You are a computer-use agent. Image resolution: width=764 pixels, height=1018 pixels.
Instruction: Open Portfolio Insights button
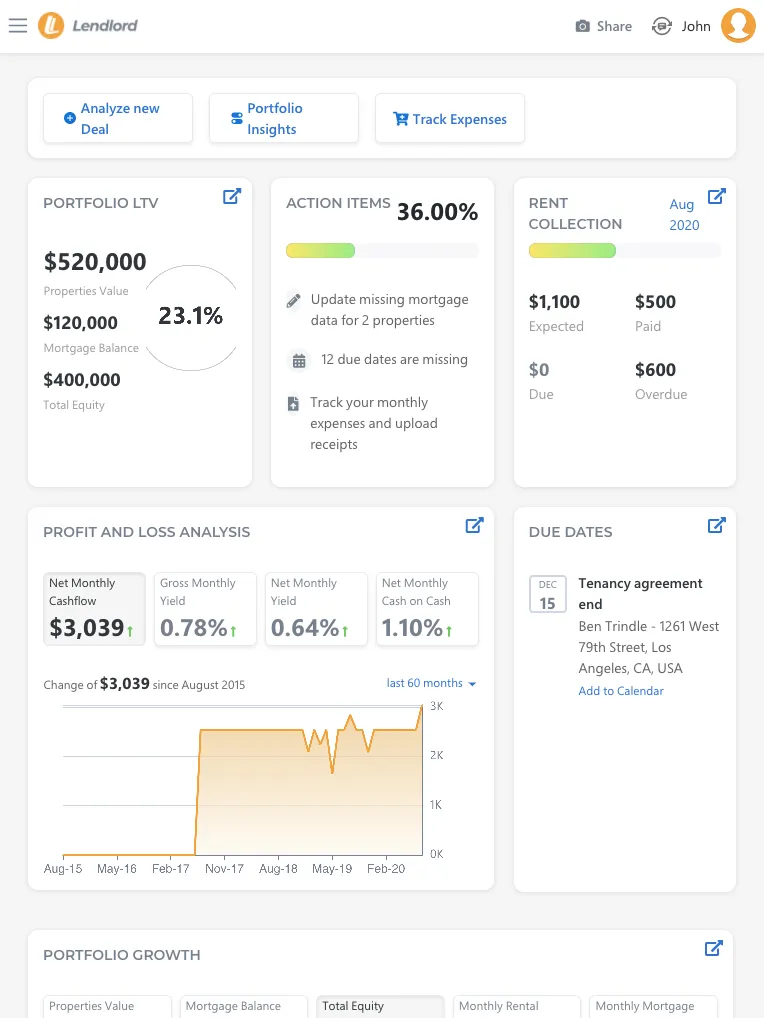click(x=284, y=118)
